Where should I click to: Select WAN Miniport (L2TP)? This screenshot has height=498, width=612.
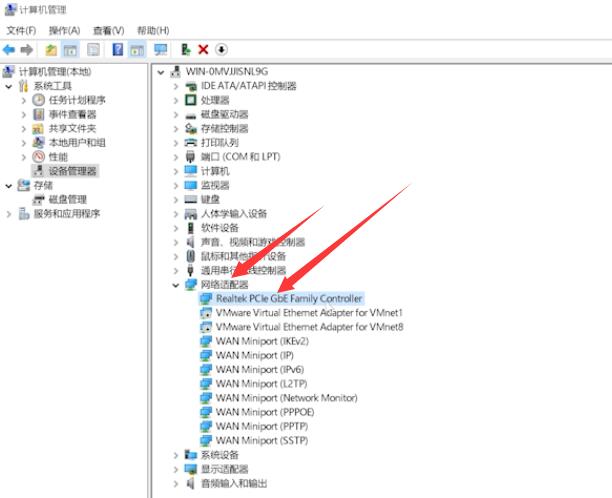tap(262, 384)
